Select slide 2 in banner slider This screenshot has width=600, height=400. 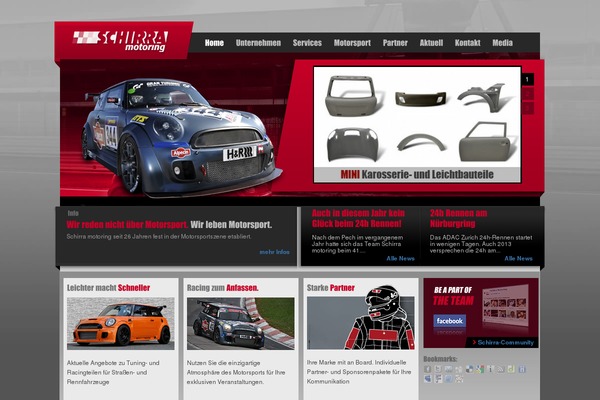[x=527, y=94]
